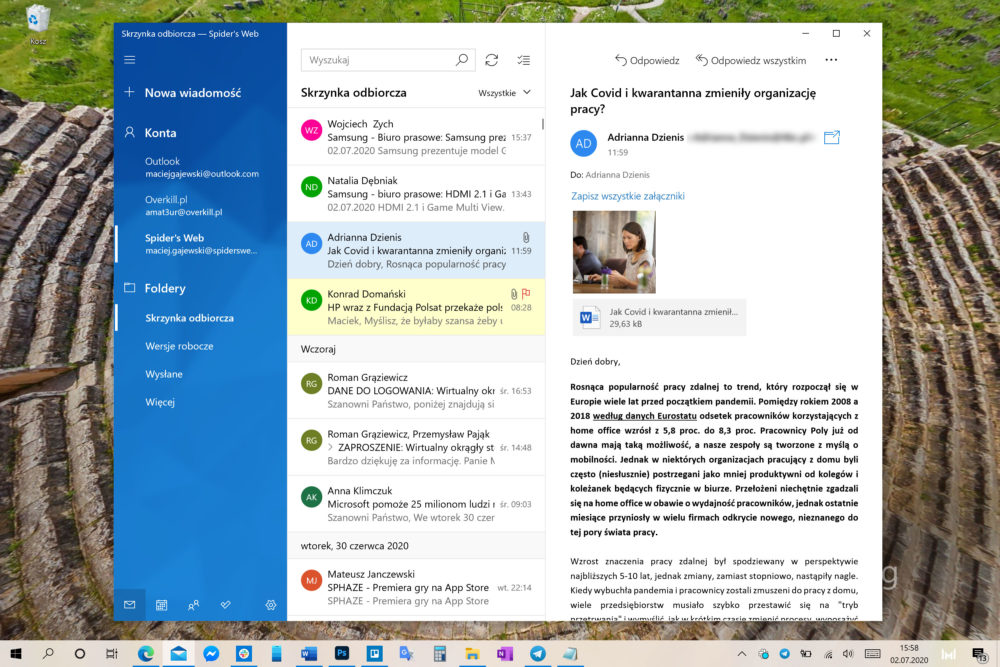Open Mateusz Janczewski SPHAZE email
The width and height of the screenshot is (1000, 667).
[416, 587]
